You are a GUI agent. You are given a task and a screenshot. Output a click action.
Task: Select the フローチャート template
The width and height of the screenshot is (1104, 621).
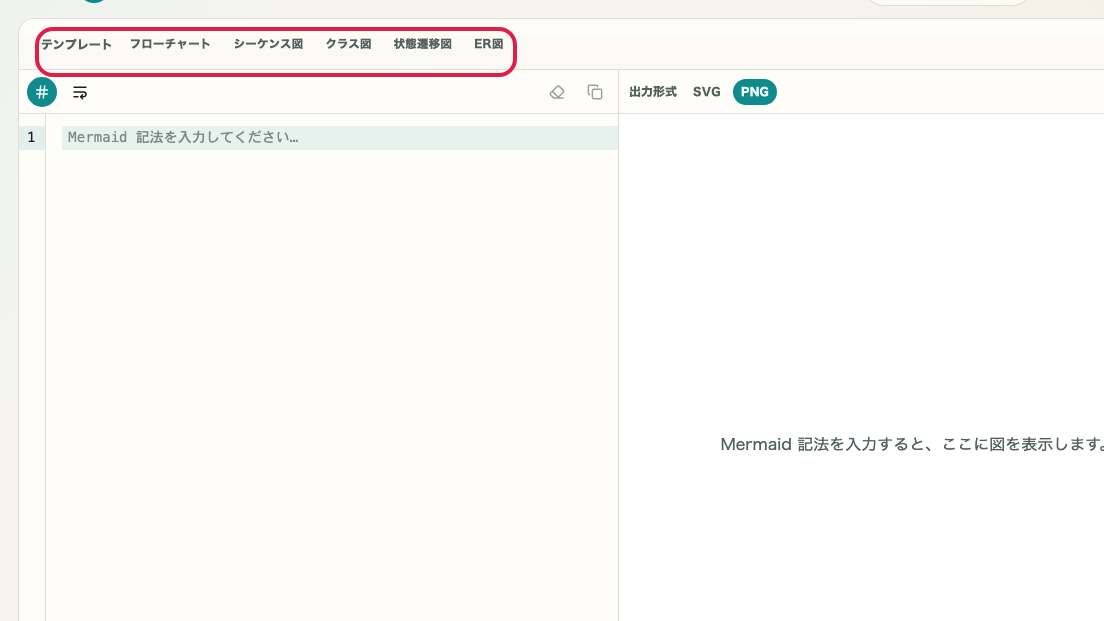click(170, 44)
